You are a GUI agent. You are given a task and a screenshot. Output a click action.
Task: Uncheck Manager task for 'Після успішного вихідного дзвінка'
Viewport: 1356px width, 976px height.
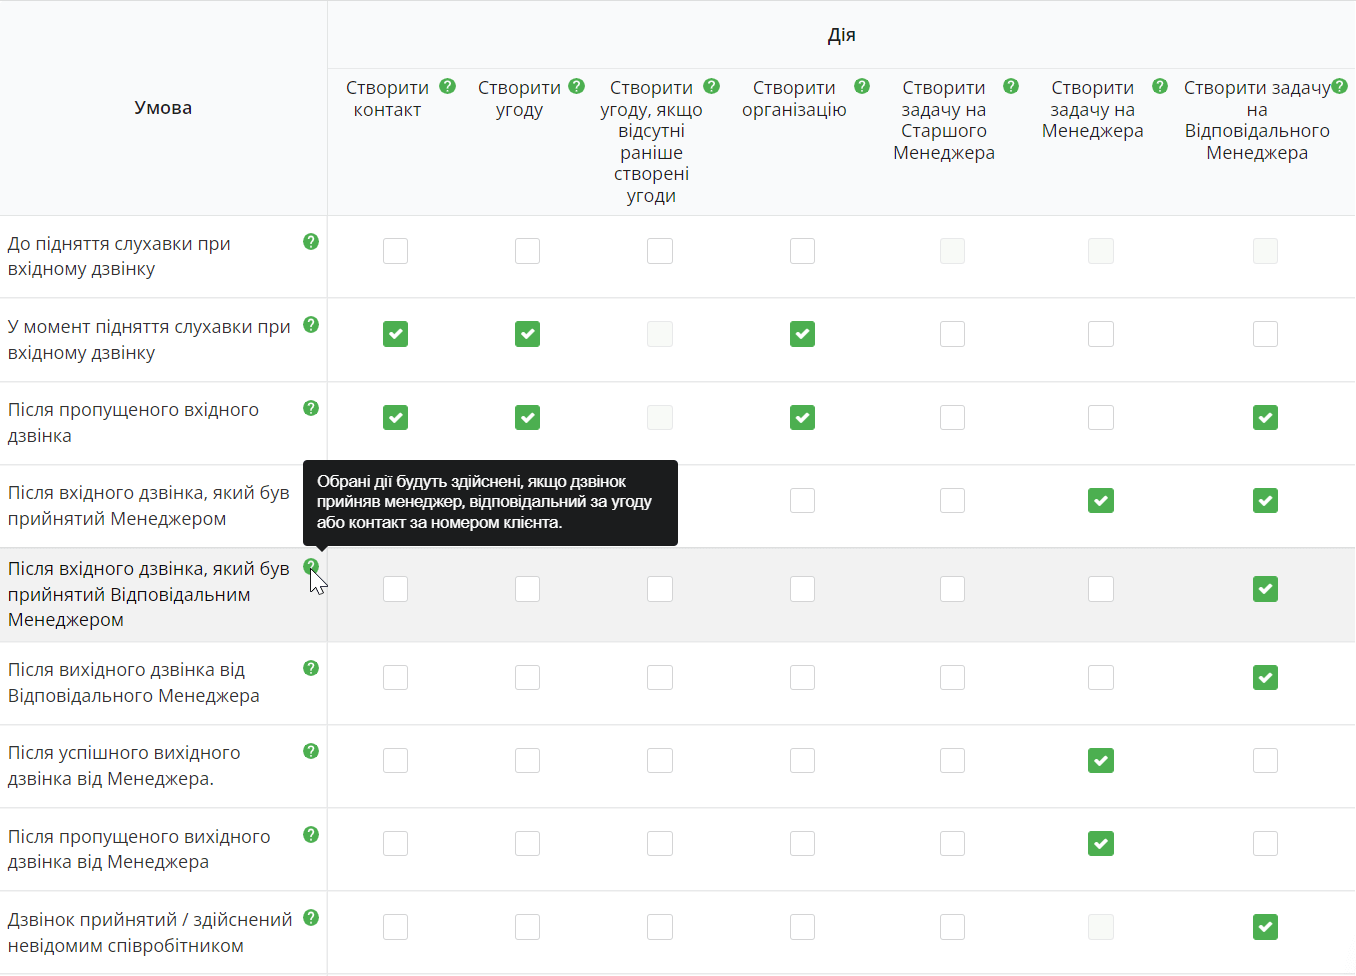[1101, 761]
